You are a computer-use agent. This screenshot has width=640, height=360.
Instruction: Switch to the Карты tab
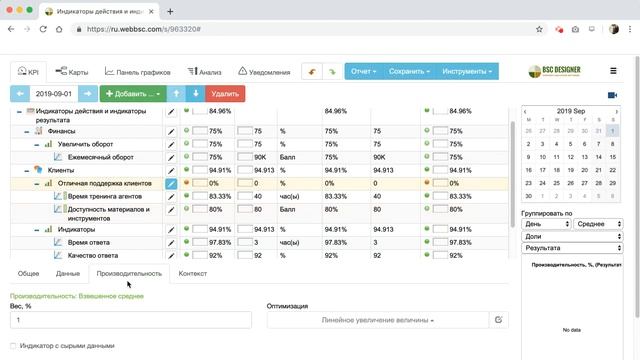click(72, 72)
